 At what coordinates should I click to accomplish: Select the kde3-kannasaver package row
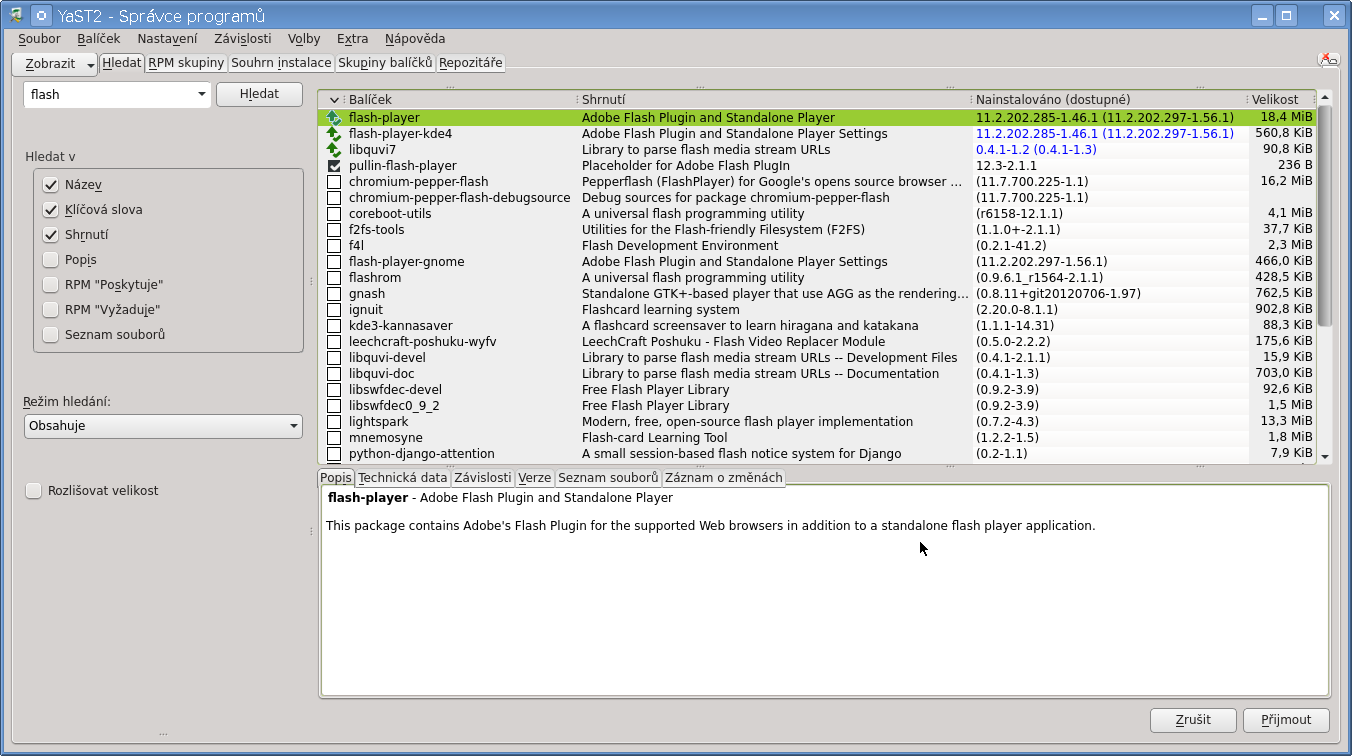pos(817,326)
